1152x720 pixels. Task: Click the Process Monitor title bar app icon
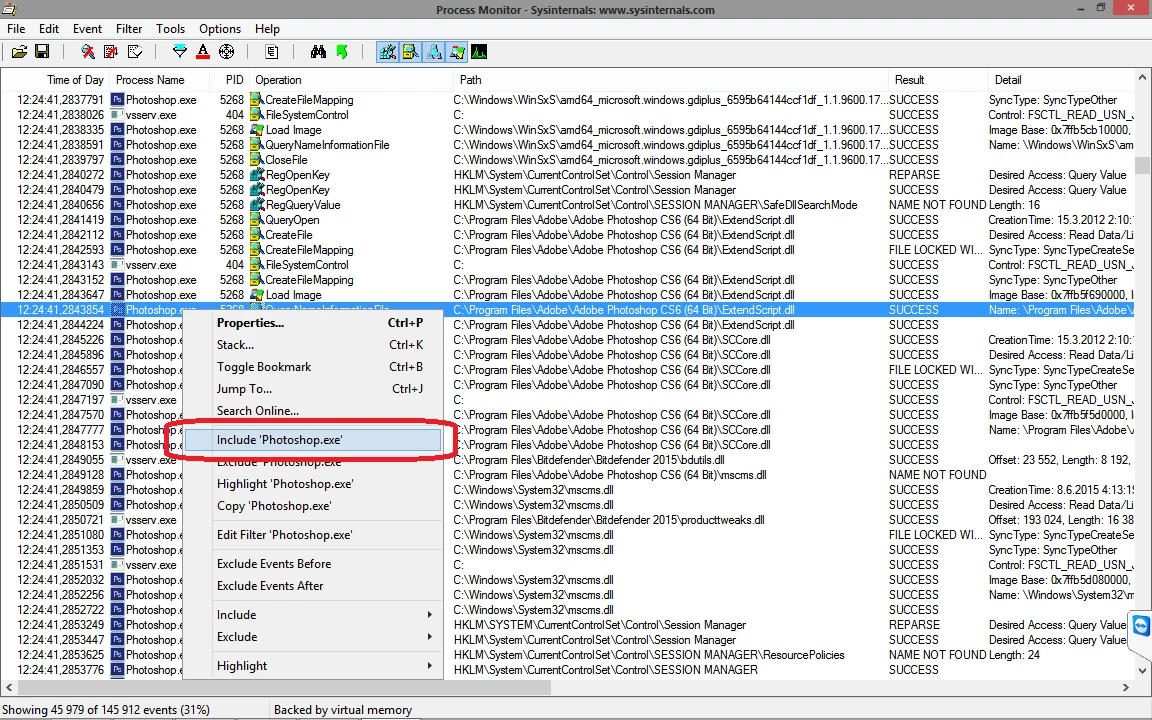coord(9,9)
